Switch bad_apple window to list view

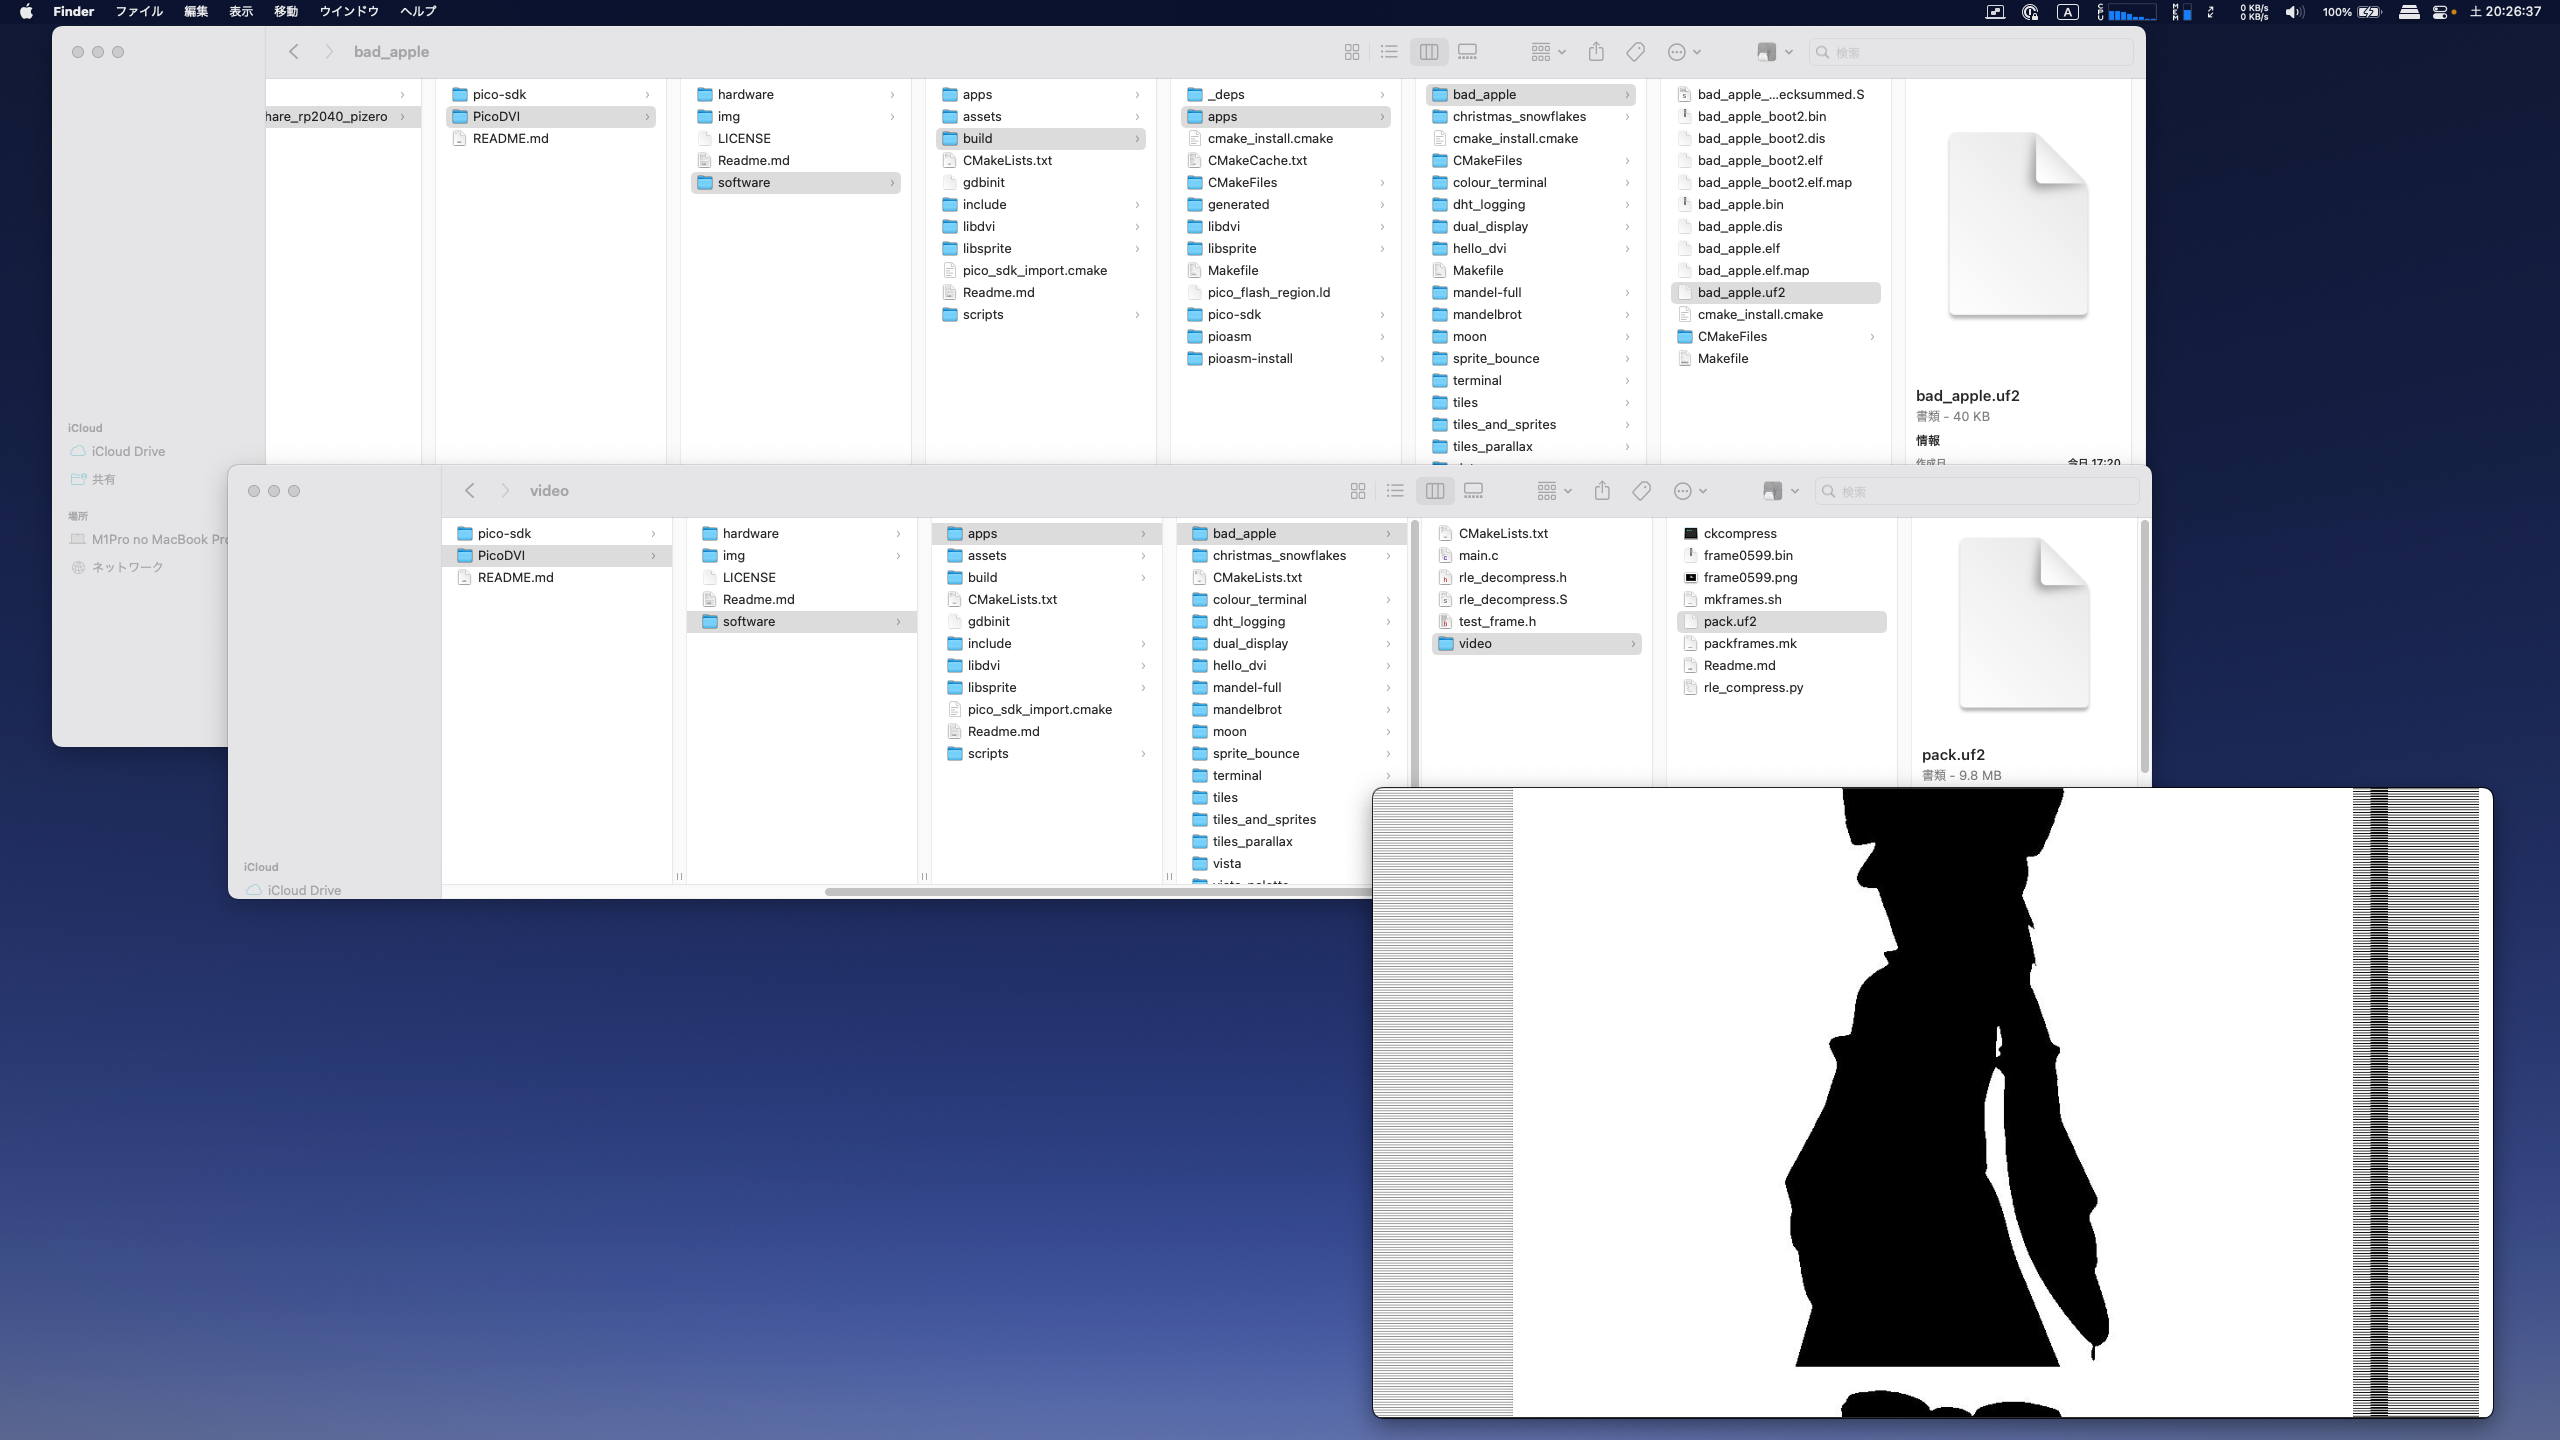click(1389, 52)
